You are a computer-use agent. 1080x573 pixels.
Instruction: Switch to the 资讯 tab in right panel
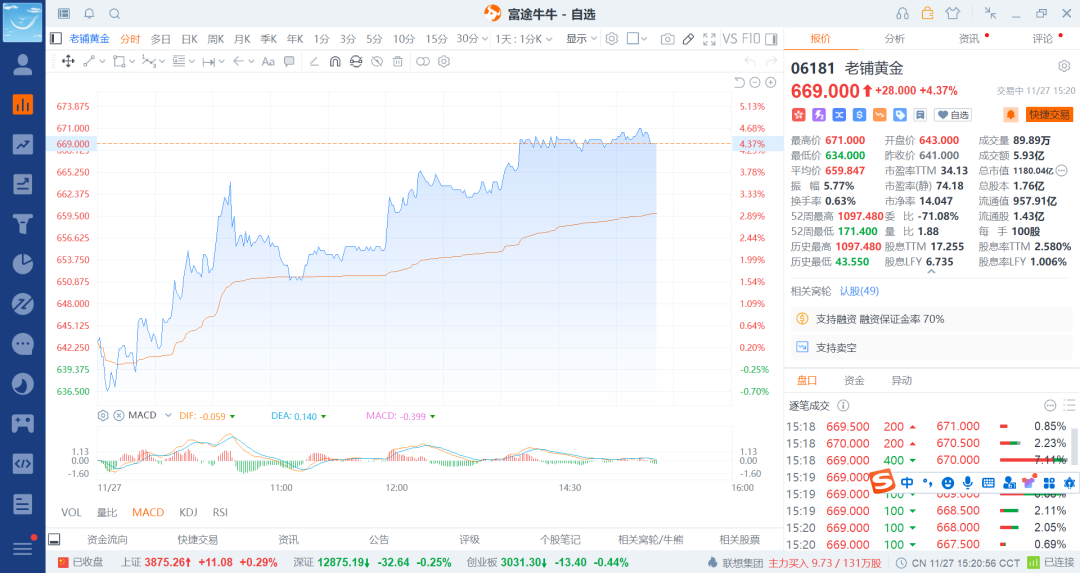pos(969,39)
